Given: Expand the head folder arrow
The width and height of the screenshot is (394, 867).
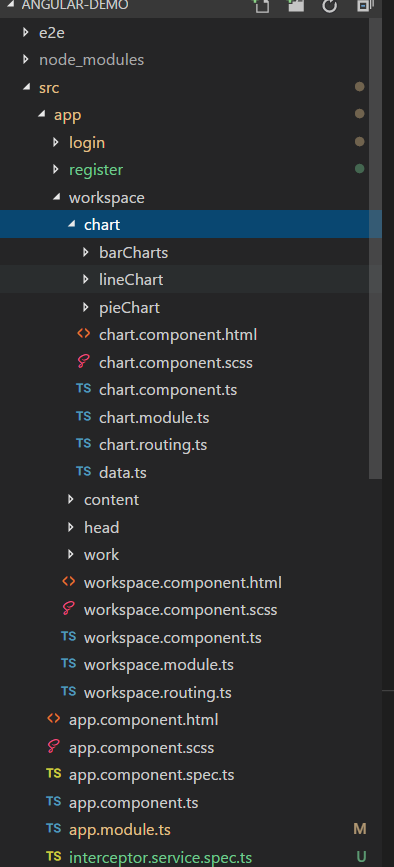Looking at the screenshot, I should click(x=70, y=527).
